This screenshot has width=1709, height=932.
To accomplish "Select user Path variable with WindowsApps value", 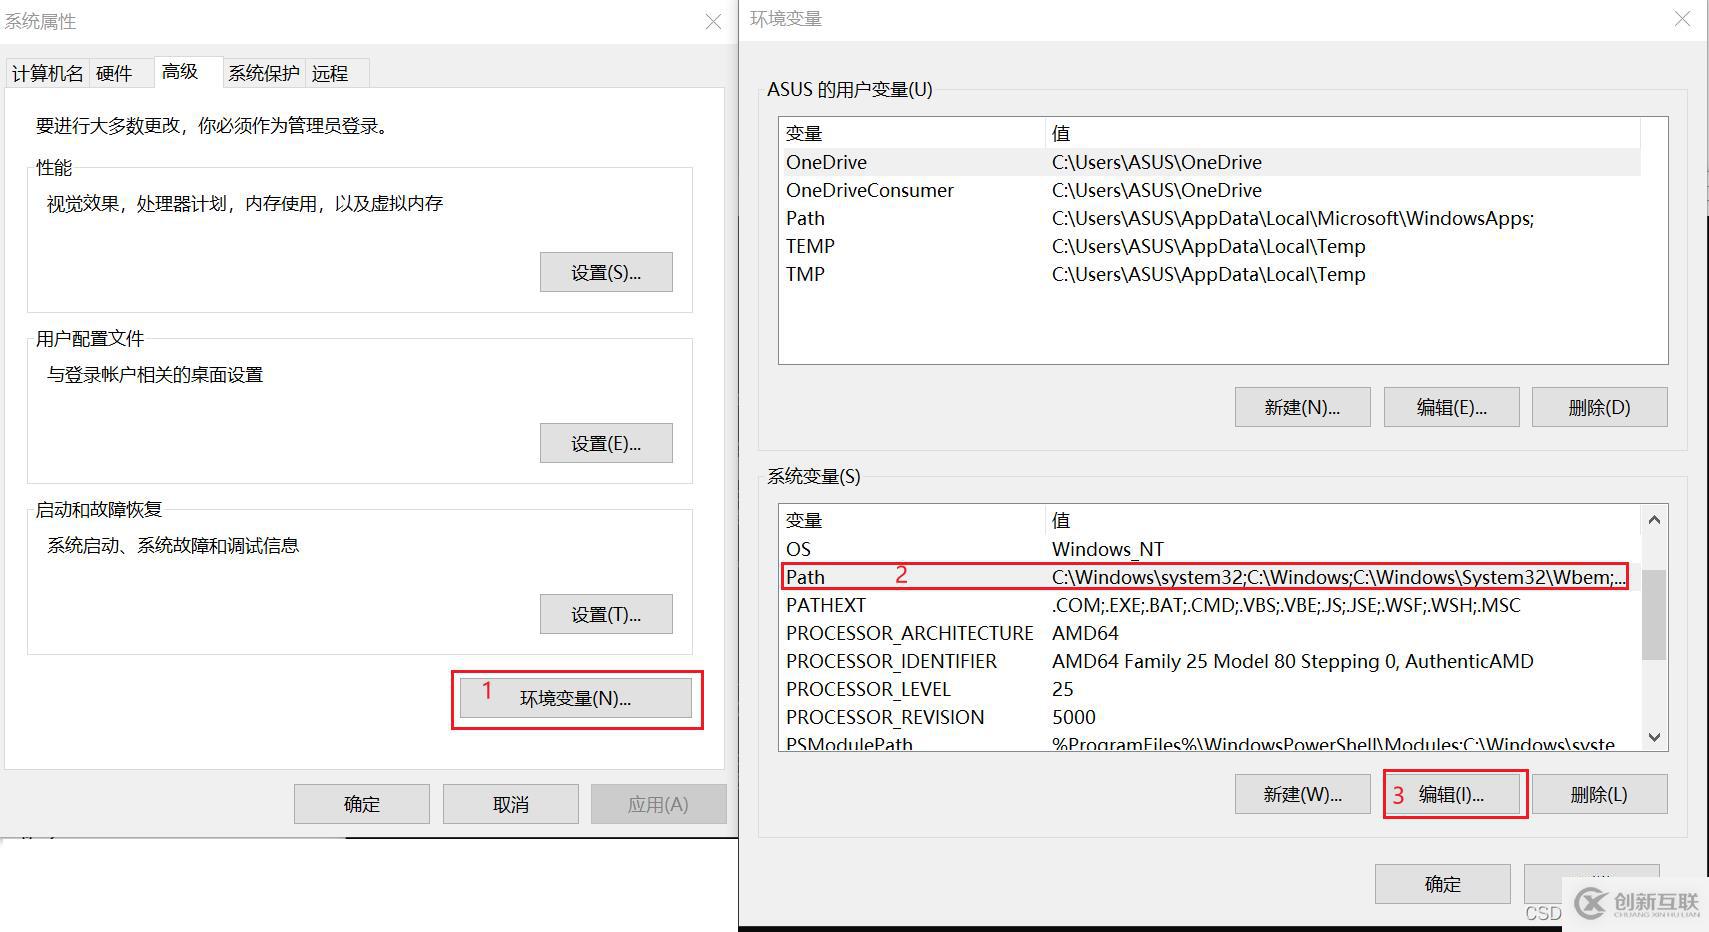I will [1210, 218].
